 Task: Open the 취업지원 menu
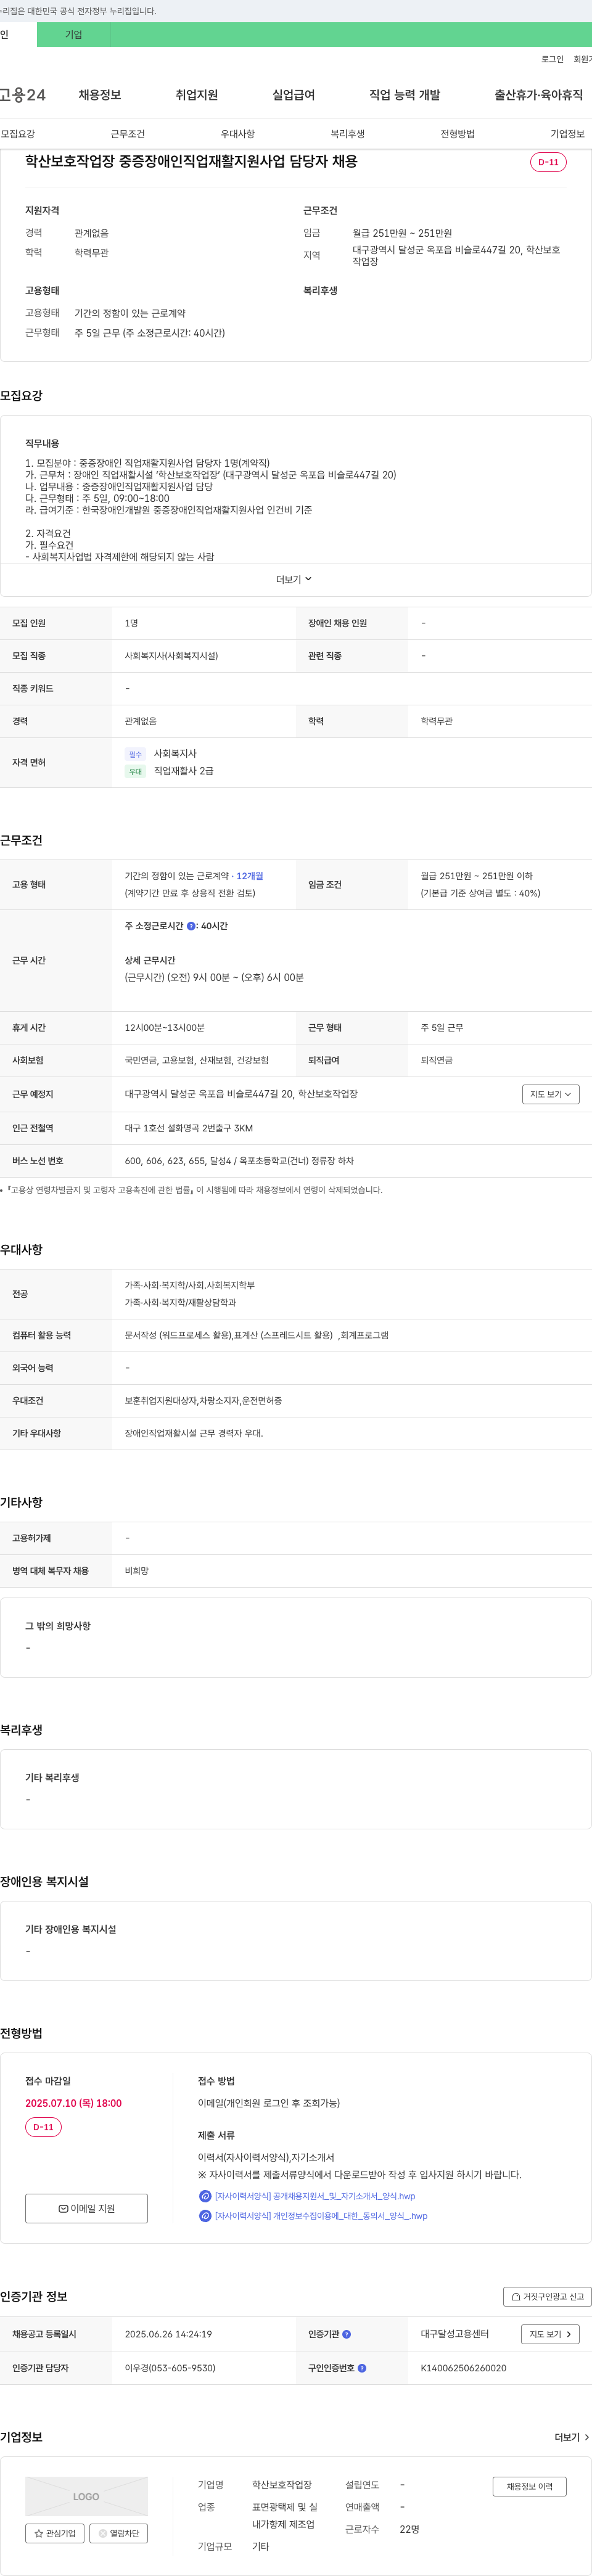pos(197,95)
